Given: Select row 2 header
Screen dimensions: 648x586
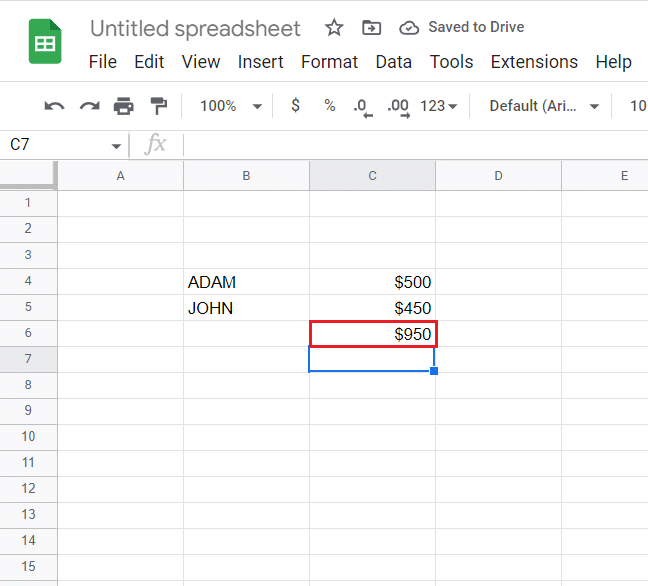Looking at the screenshot, I should coord(28,229).
